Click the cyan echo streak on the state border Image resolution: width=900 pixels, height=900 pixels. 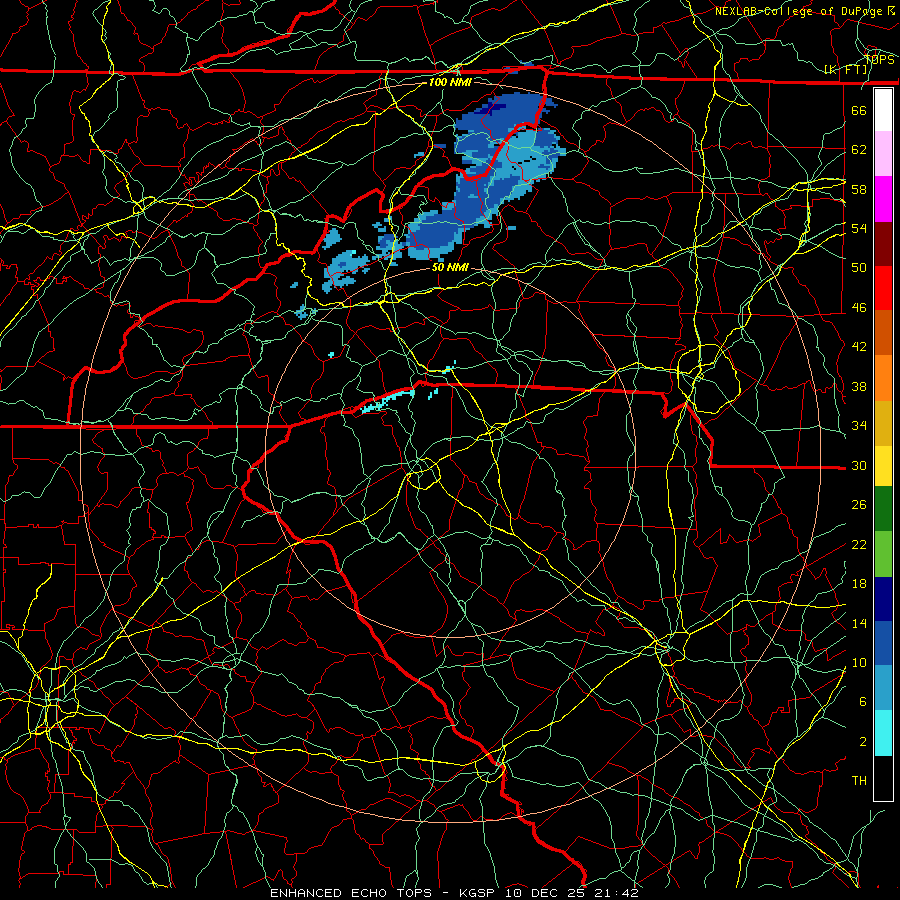pyautogui.click(x=387, y=401)
